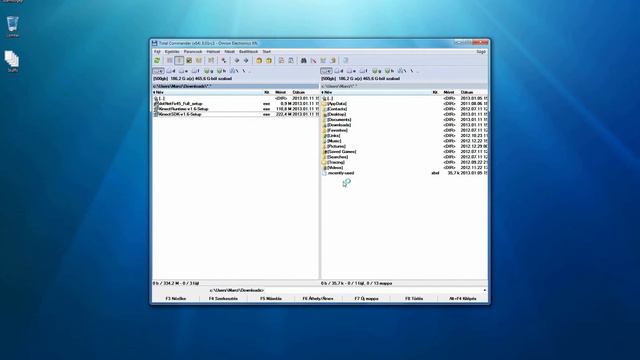Click the F3 Nézőke button
Viewport: 640px width, 360px height.
176,299
